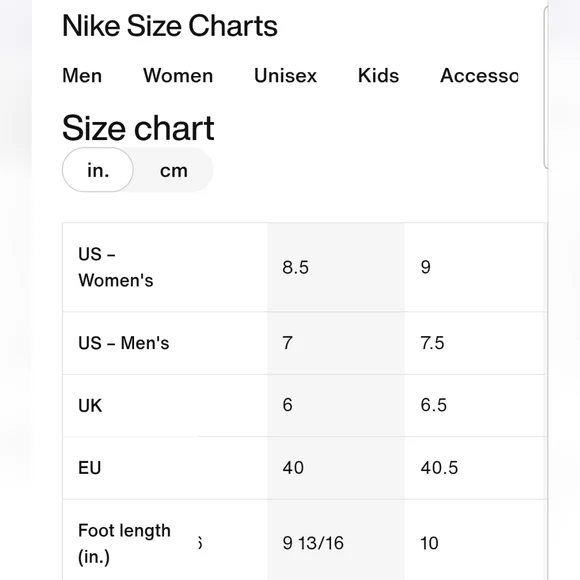Image resolution: width=580 pixels, height=580 pixels.
Task: Select the Kids tab
Action: click(378, 76)
